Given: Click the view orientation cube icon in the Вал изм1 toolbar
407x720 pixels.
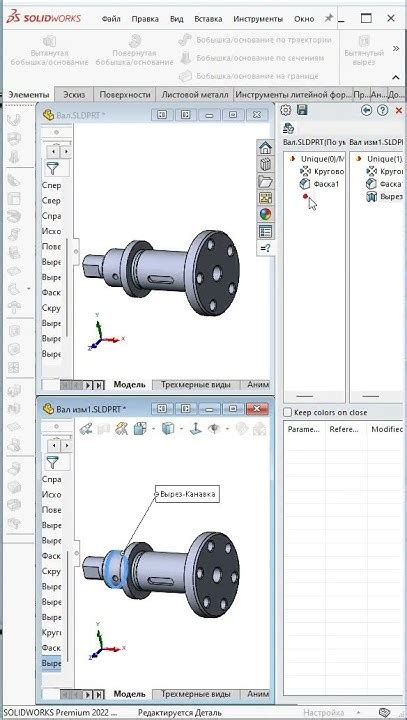Looking at the screenshot, I should pyautogui.click(x=139, y=429).
